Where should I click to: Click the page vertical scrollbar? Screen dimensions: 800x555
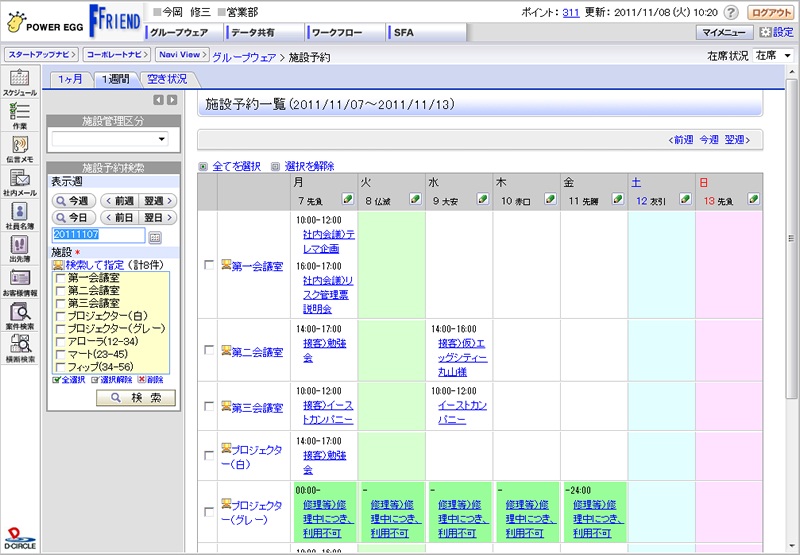click(791, 239)
